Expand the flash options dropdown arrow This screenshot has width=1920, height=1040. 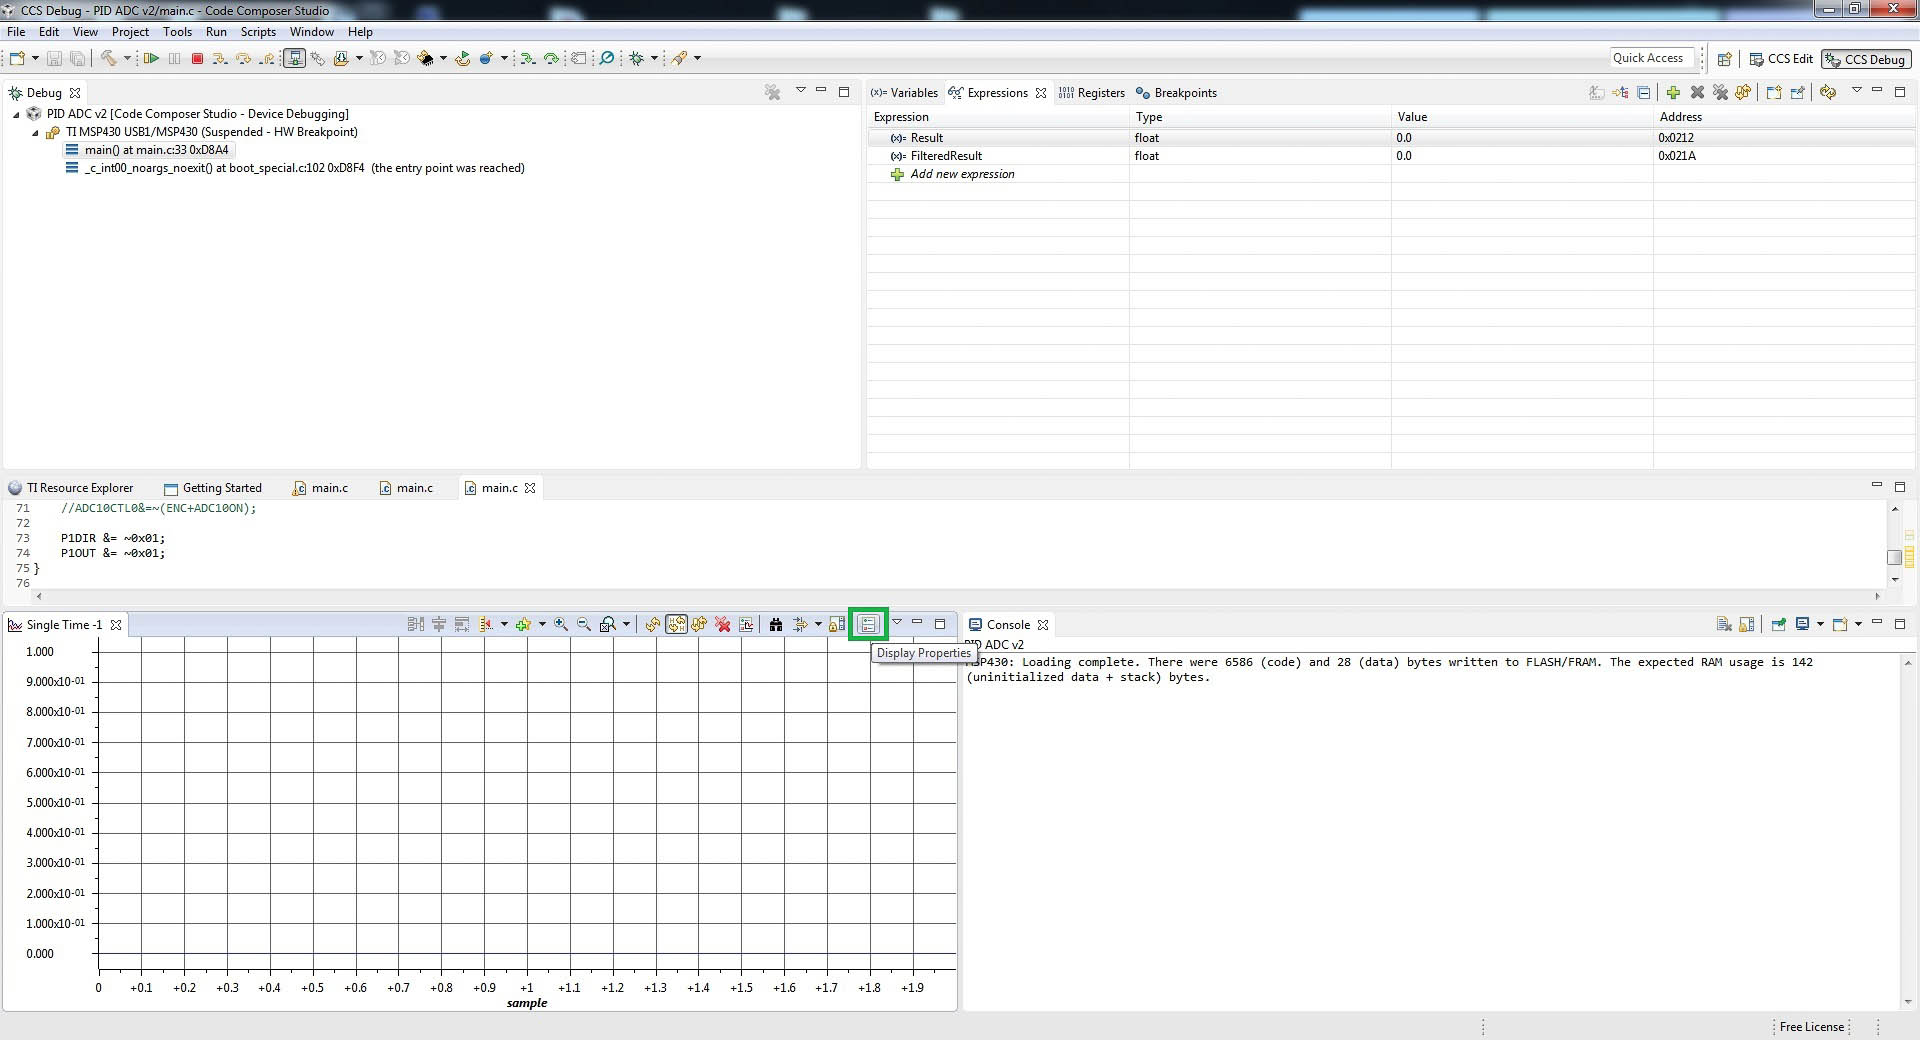click(x=443, y=58)
